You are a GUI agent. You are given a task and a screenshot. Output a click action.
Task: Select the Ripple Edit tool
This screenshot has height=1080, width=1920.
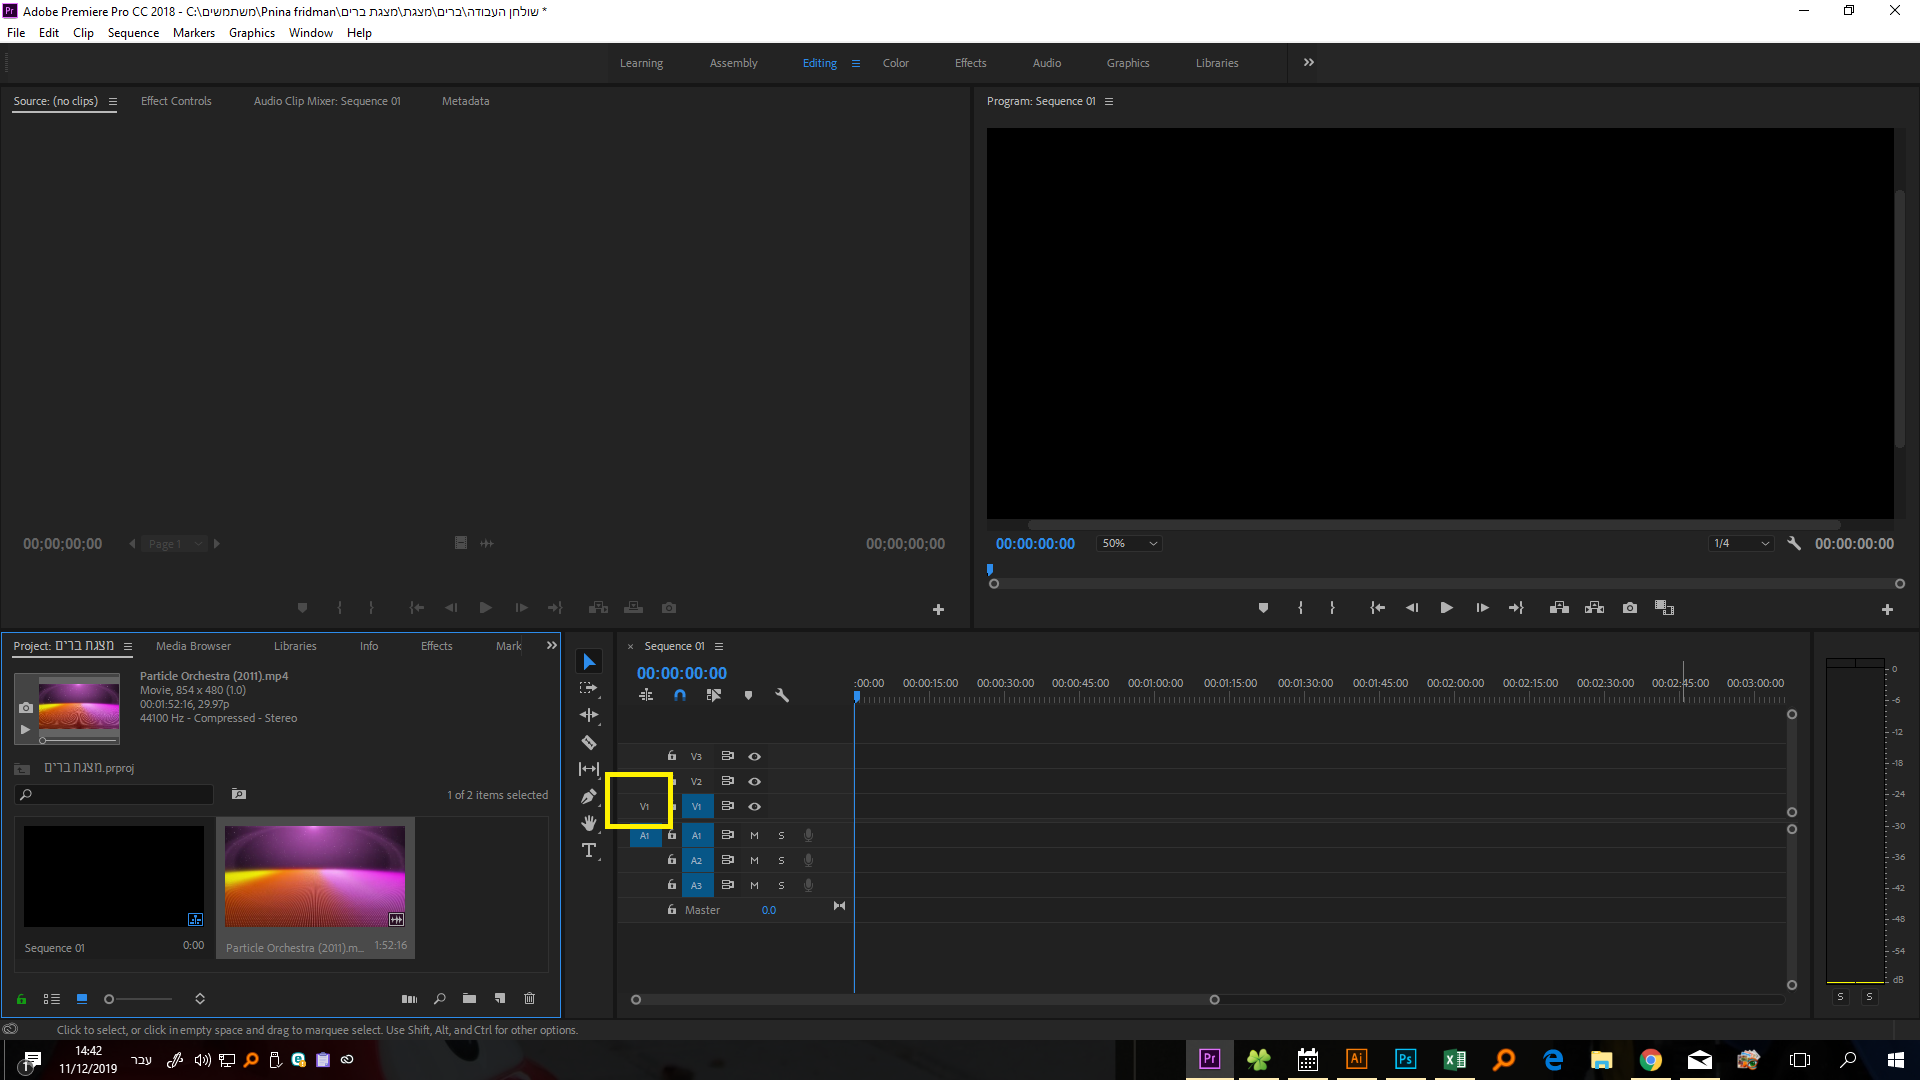589,715
